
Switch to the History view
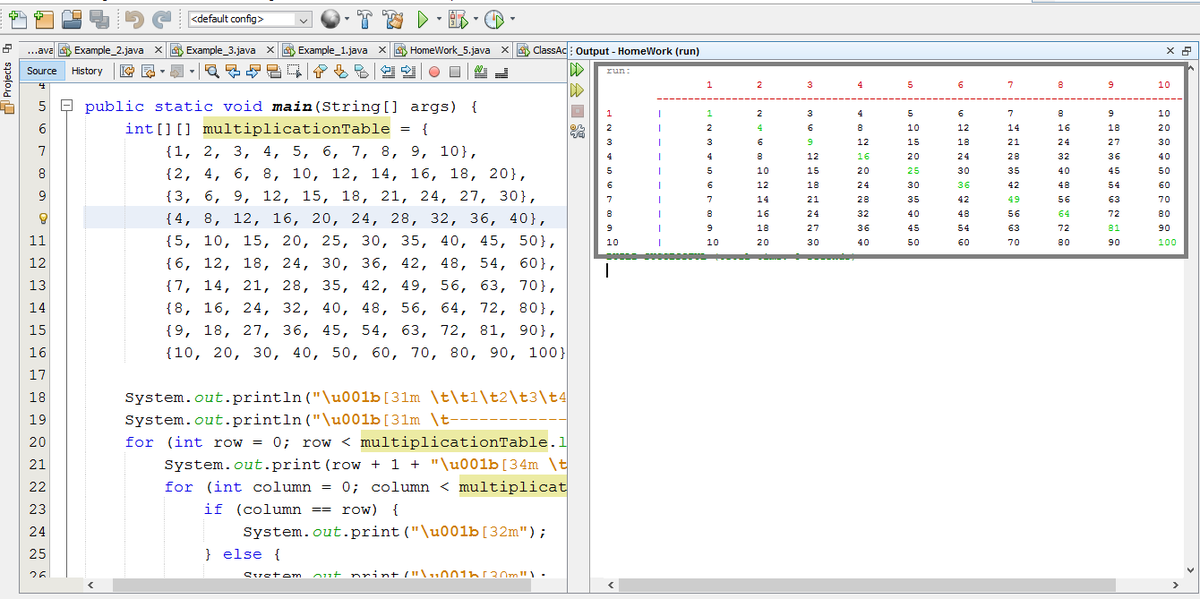click(x=88, y=71)
